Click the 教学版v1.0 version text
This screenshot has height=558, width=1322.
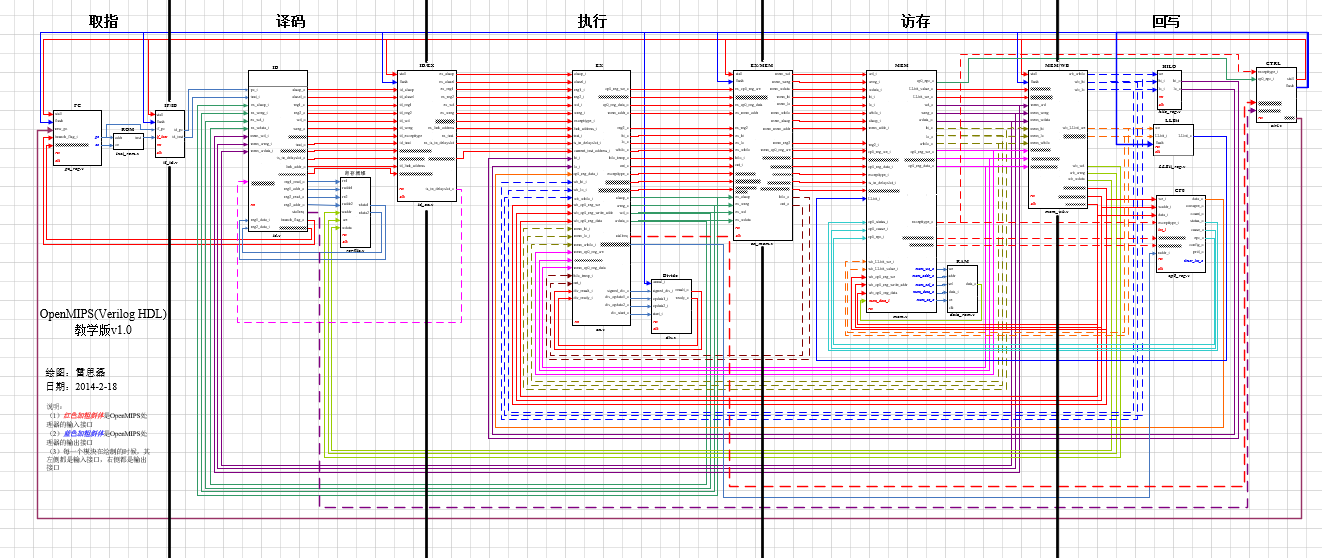[x=102, y=330]
